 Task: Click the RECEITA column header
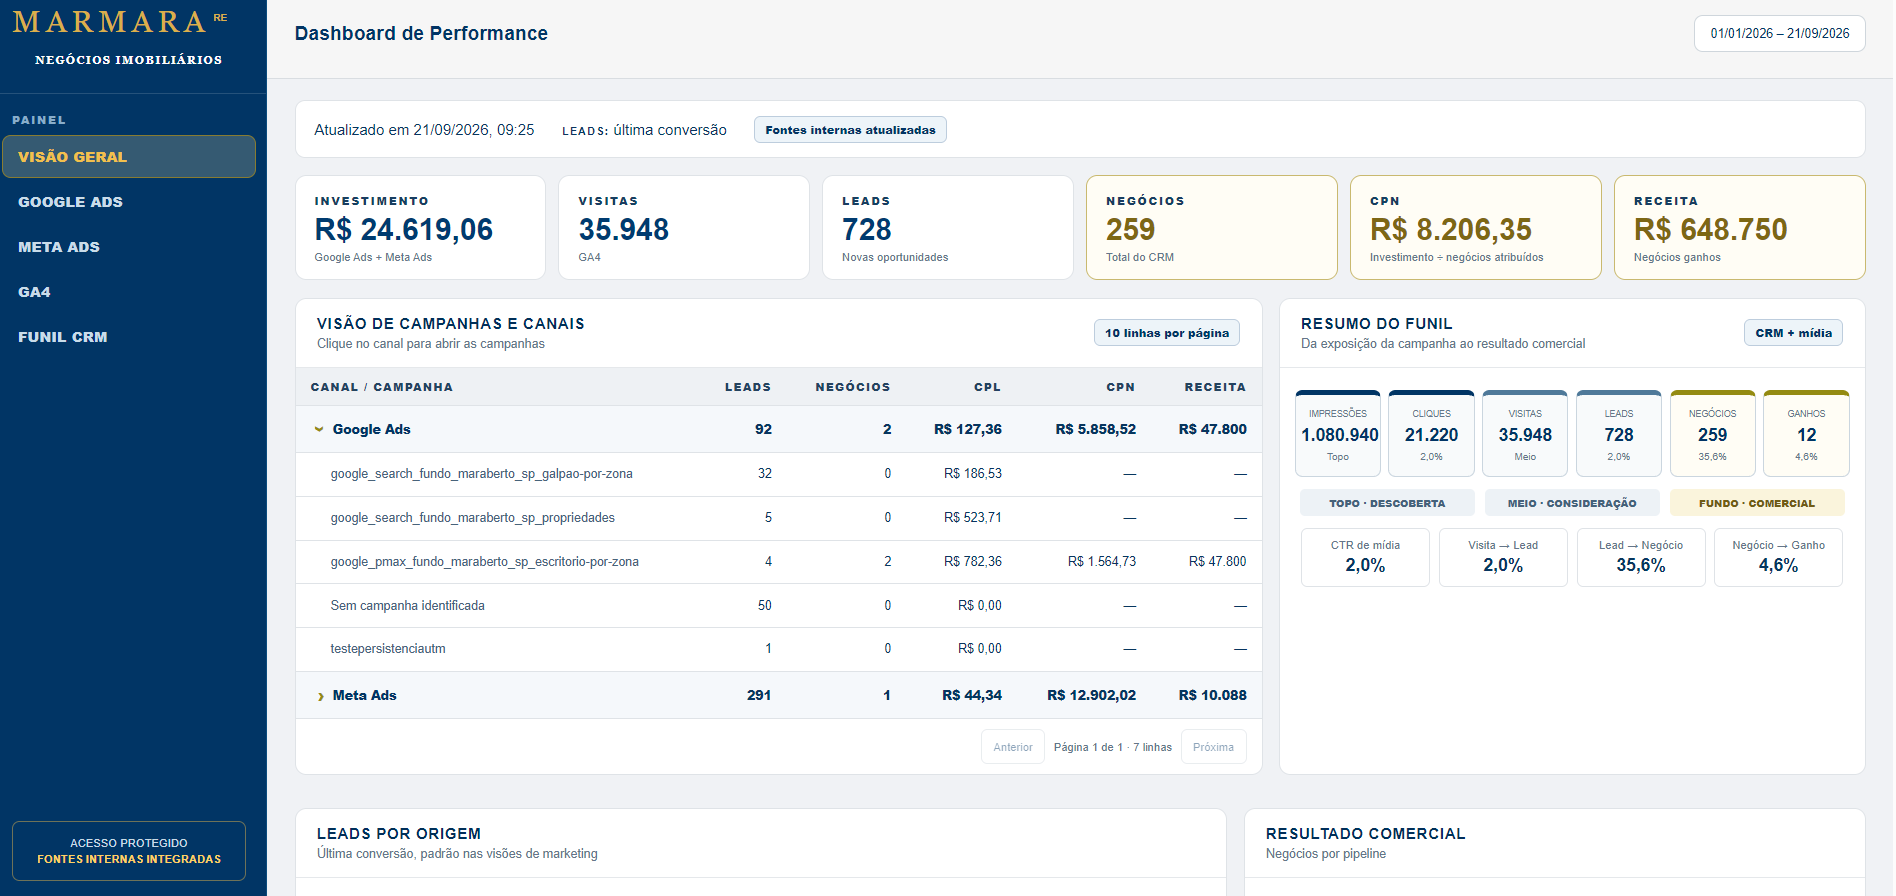[1215, 387]
